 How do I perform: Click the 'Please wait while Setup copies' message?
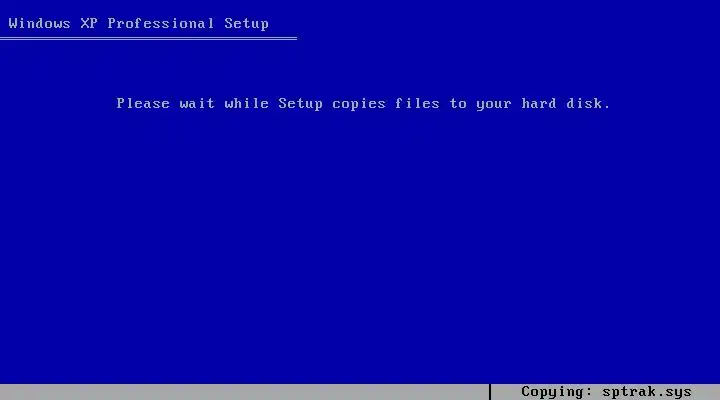click(x=363, y=103)
